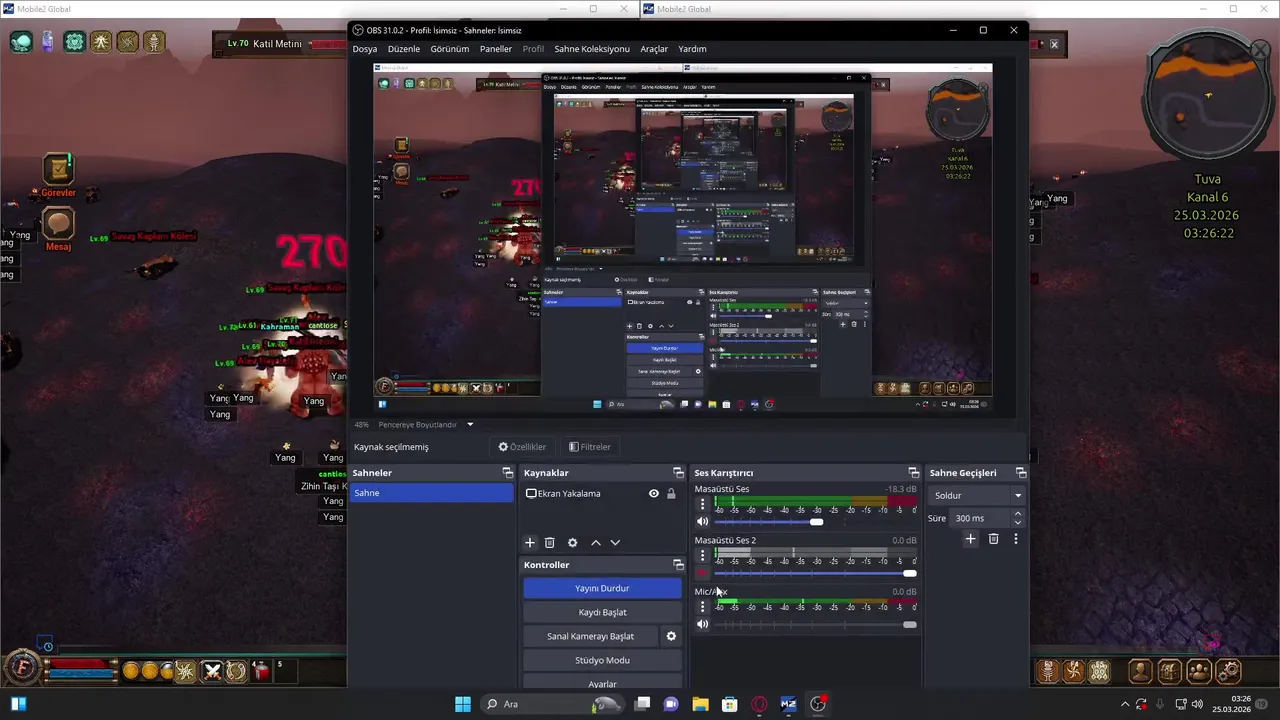Open the Yardım menu
Viewport: 1280px width, 720px height.
click(693, 49)
